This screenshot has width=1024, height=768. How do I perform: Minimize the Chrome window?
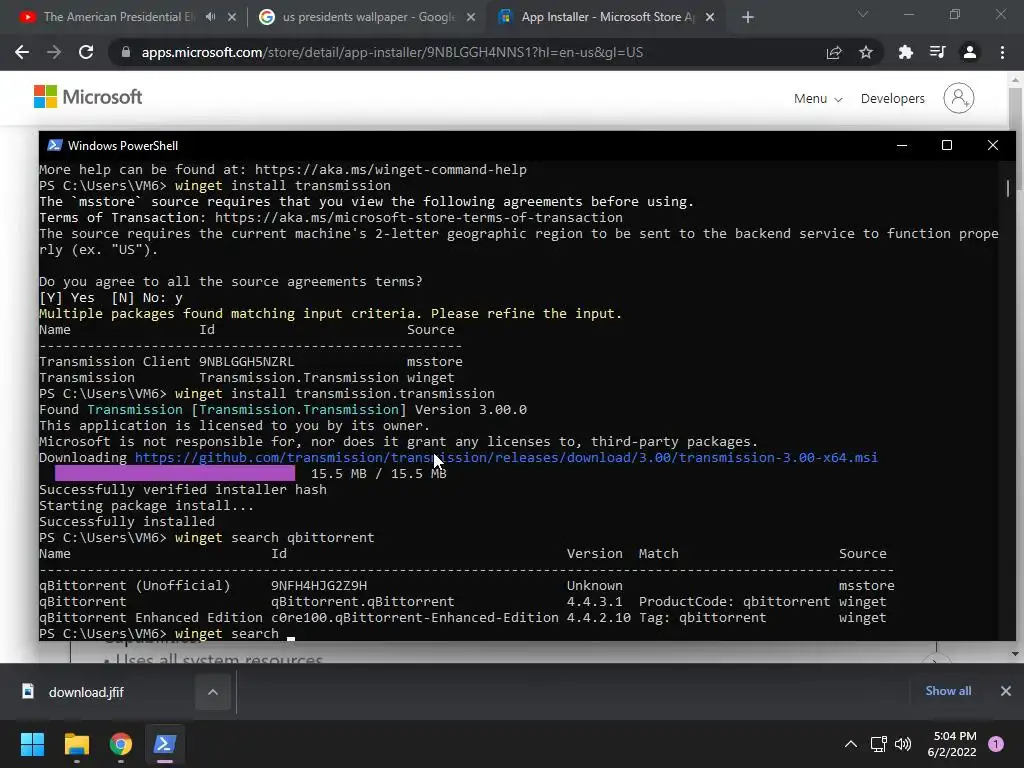[x=908, y=14]
